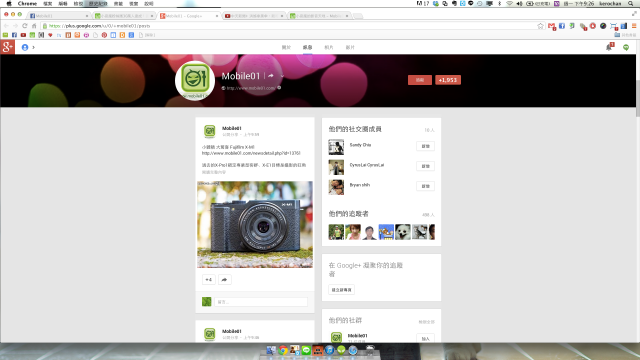
Task: Click the create page button in Google+ card
Action: [341, 290]
